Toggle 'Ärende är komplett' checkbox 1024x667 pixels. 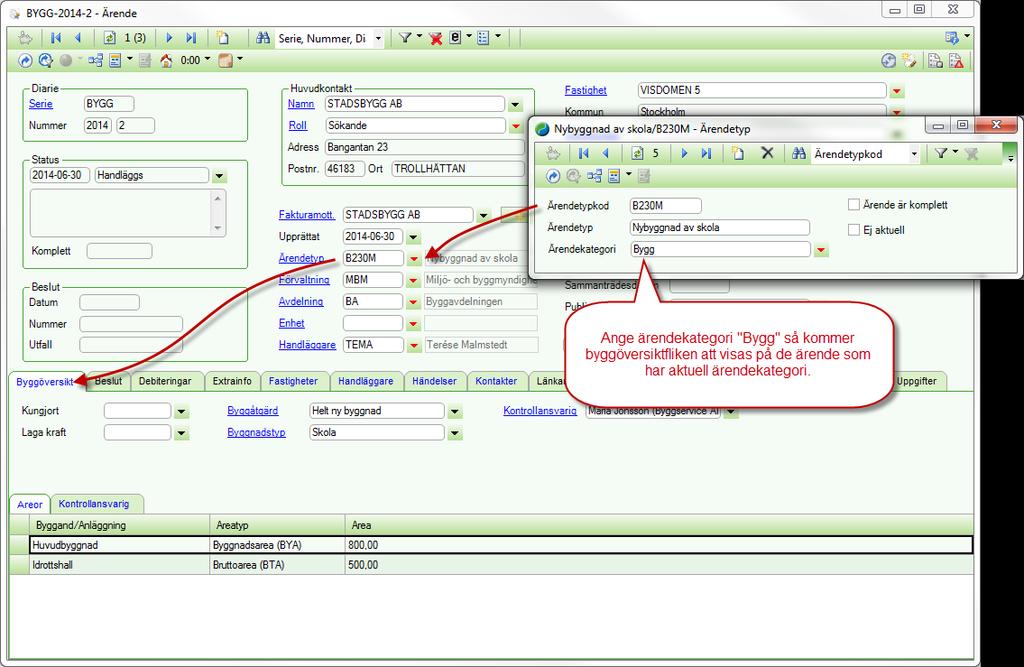point(854,204)
